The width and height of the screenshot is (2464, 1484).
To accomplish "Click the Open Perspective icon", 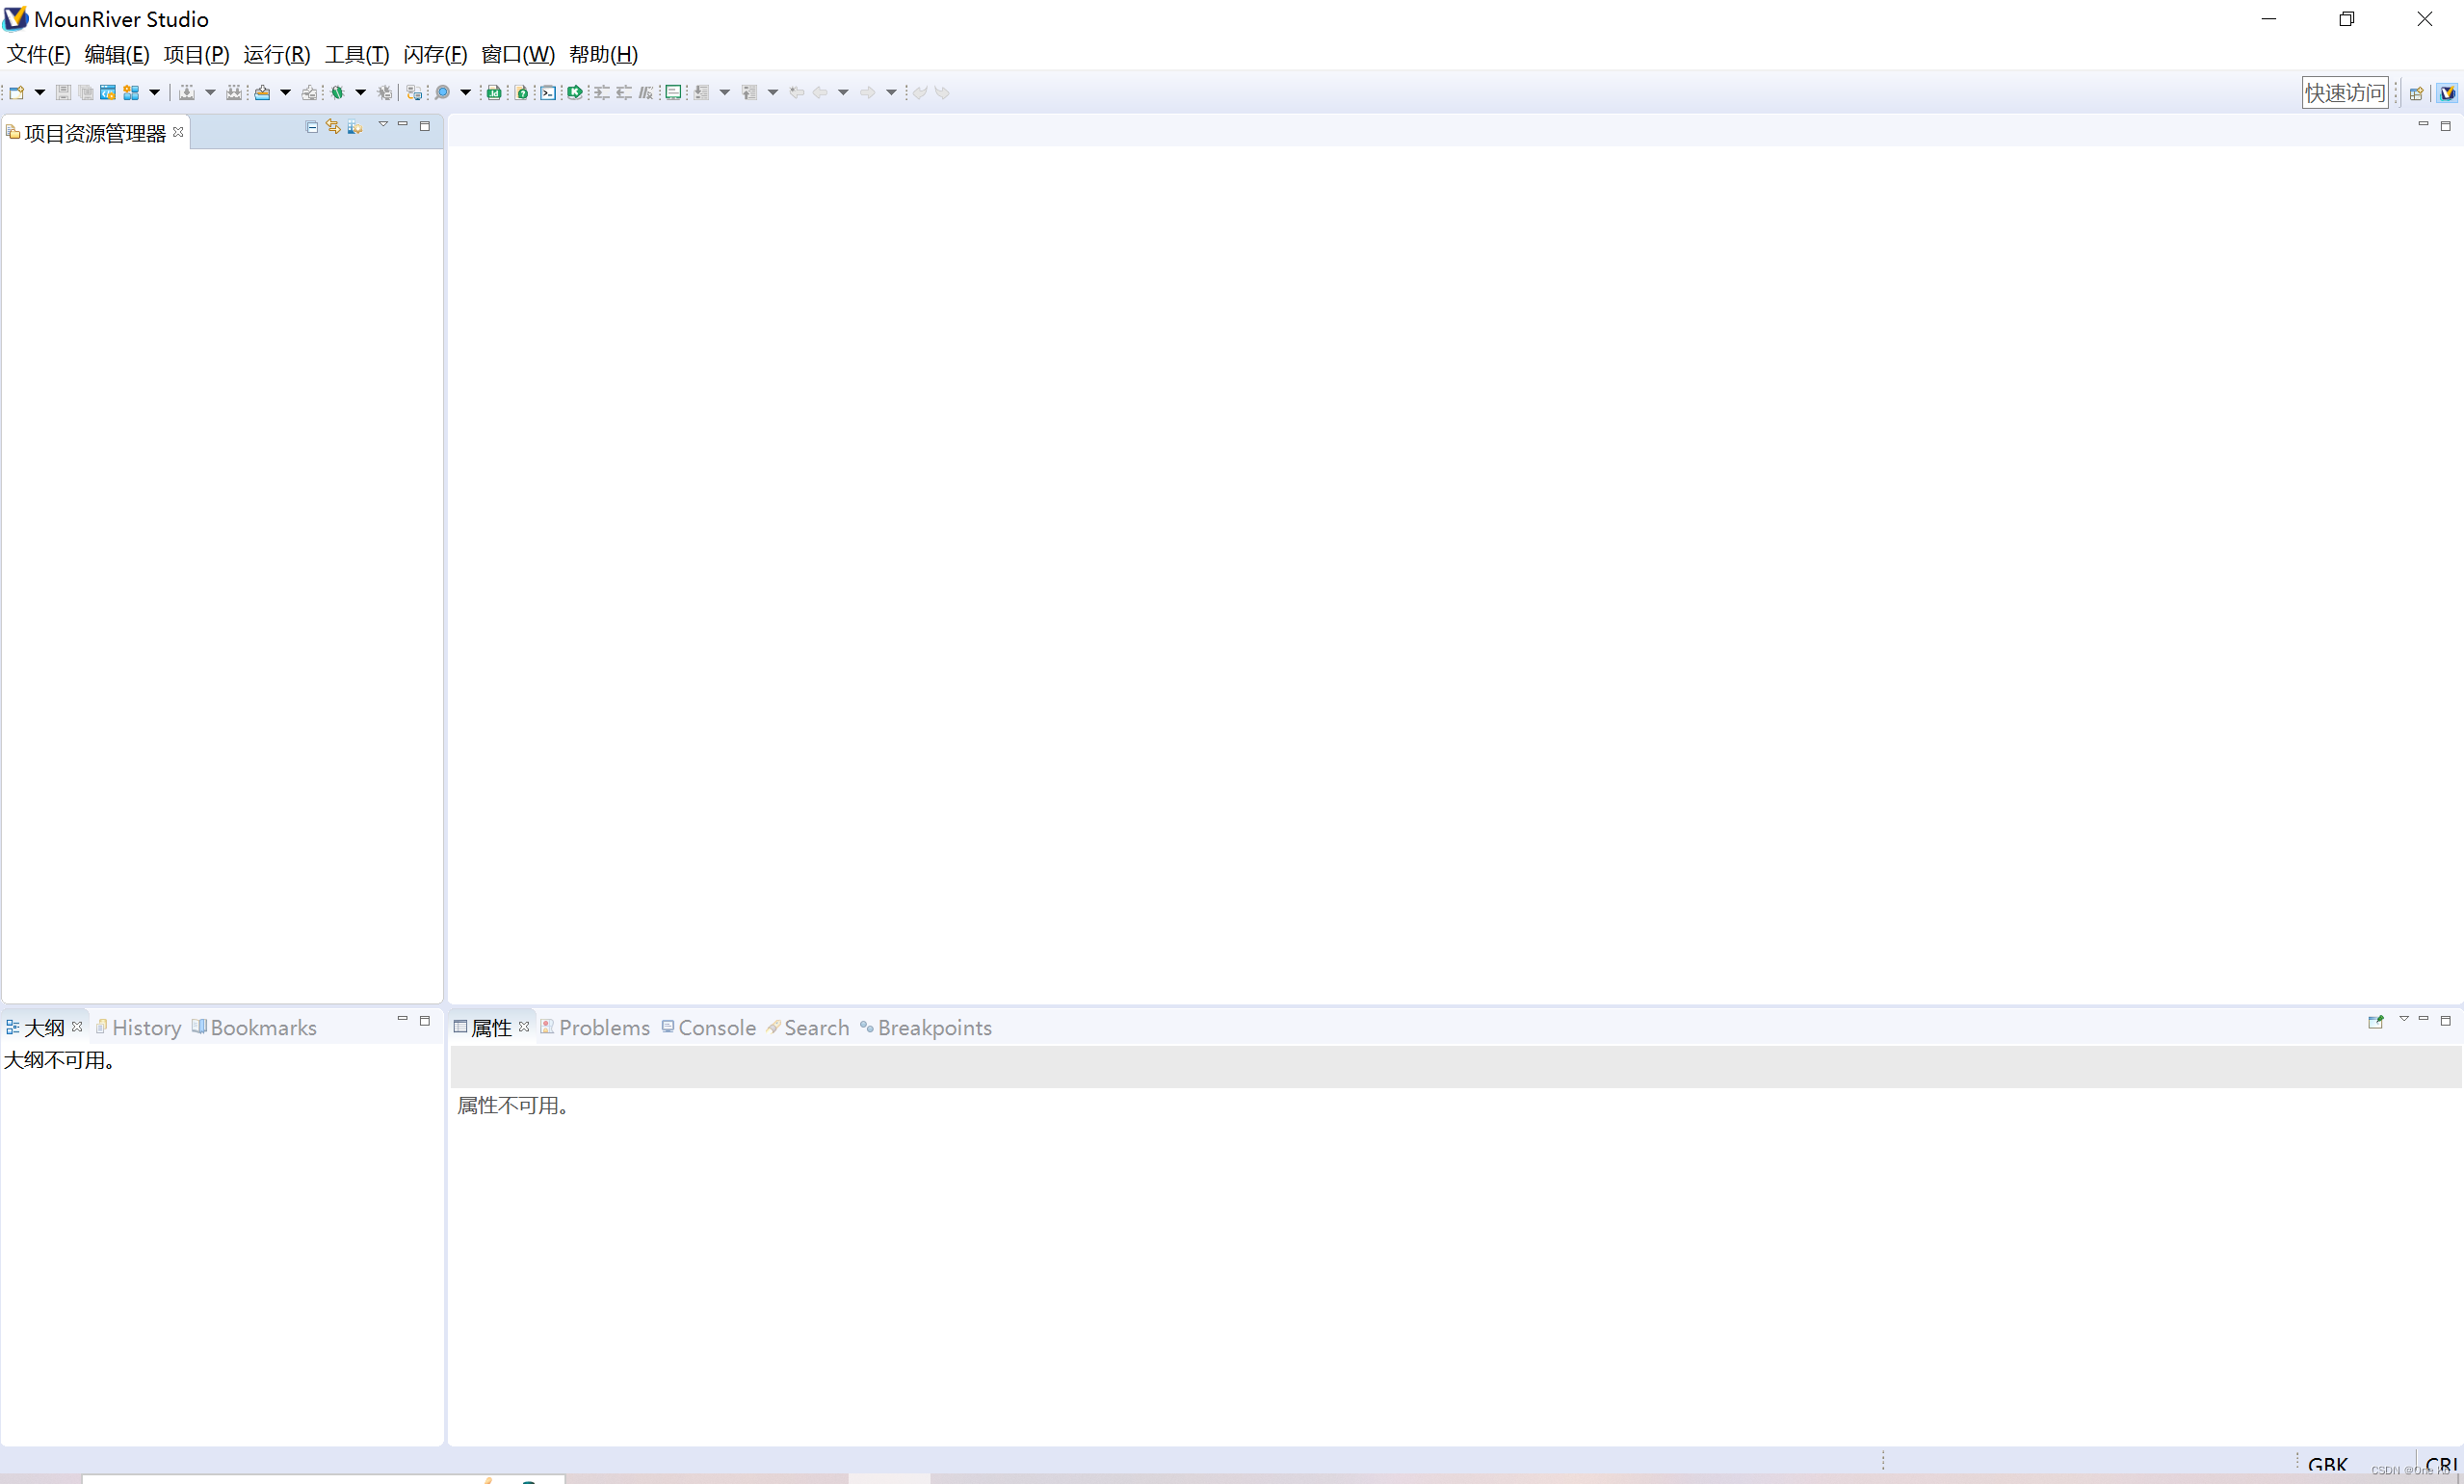I will coord(2416,93).
